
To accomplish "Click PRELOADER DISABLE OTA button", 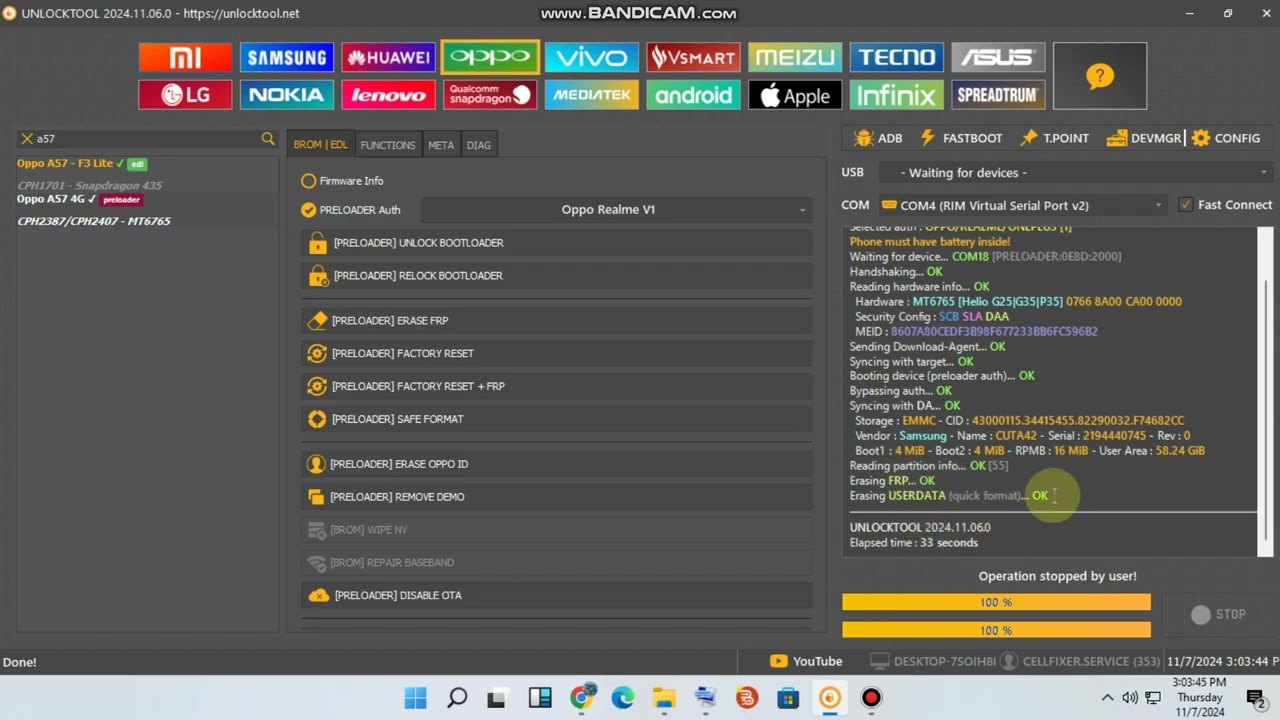I will tap(557, 596).
